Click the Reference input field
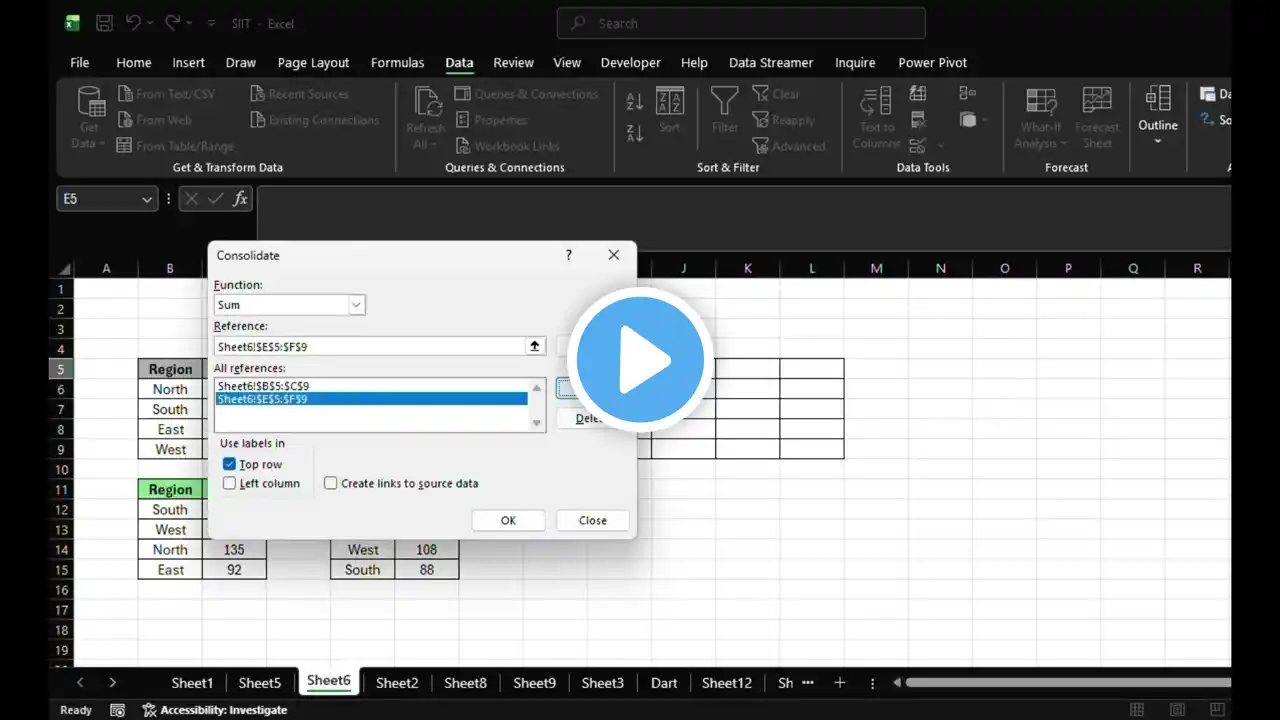This screenshot has width=1280, height=720. click(x=368, y=346)
